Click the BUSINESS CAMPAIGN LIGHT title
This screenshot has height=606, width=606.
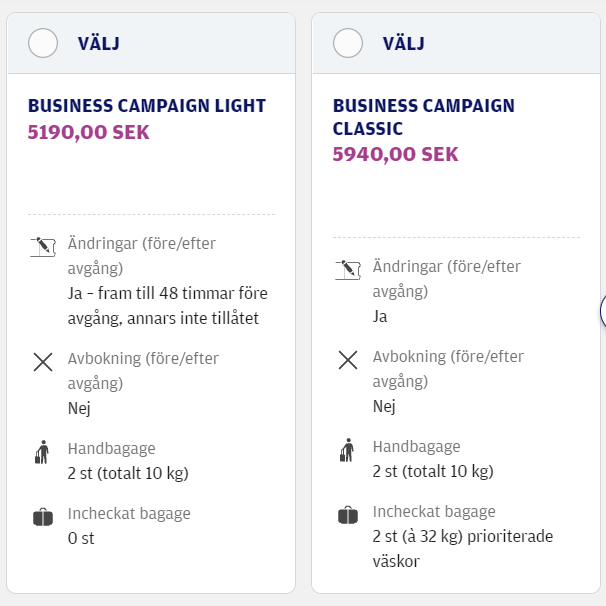tap(147, 105)
